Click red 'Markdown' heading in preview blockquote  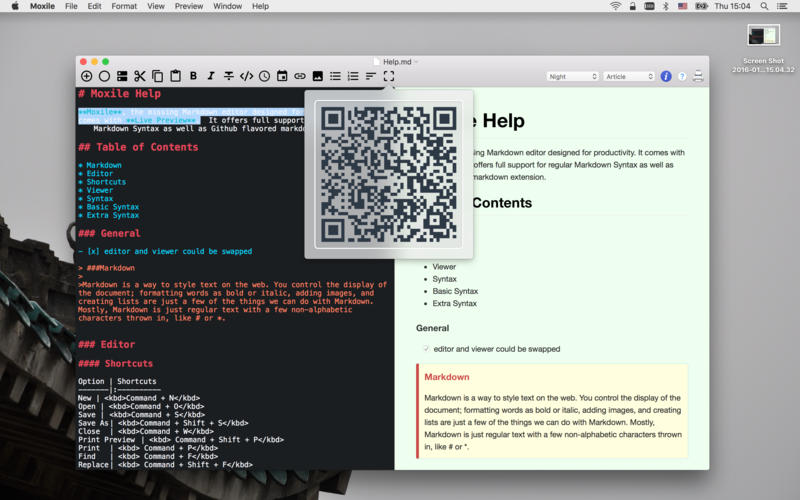tap(447, 377)
